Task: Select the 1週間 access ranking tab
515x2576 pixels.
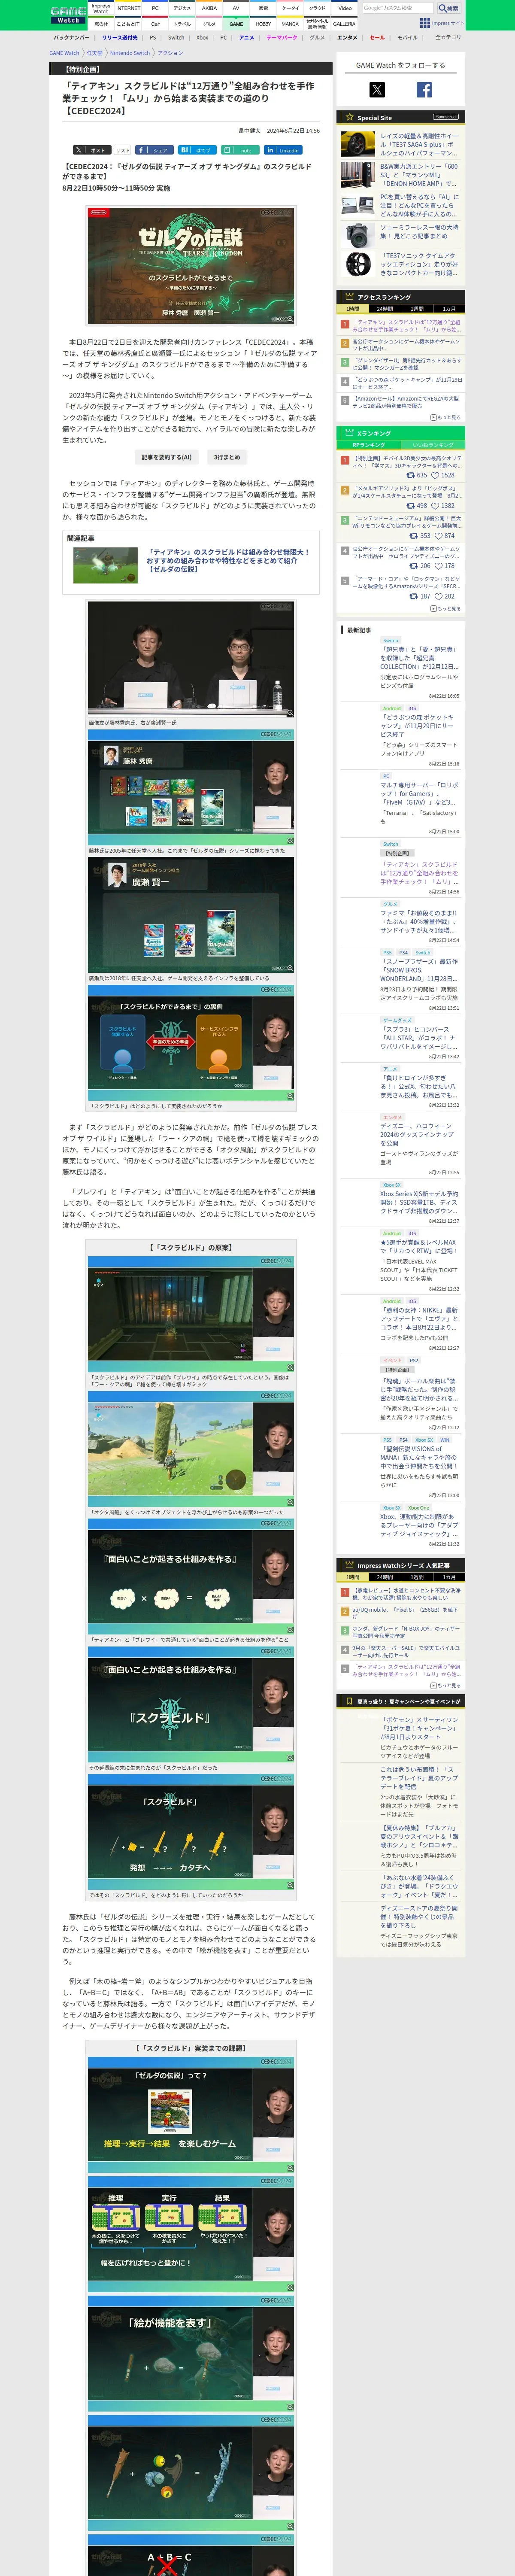Action: tap(417, 309)
